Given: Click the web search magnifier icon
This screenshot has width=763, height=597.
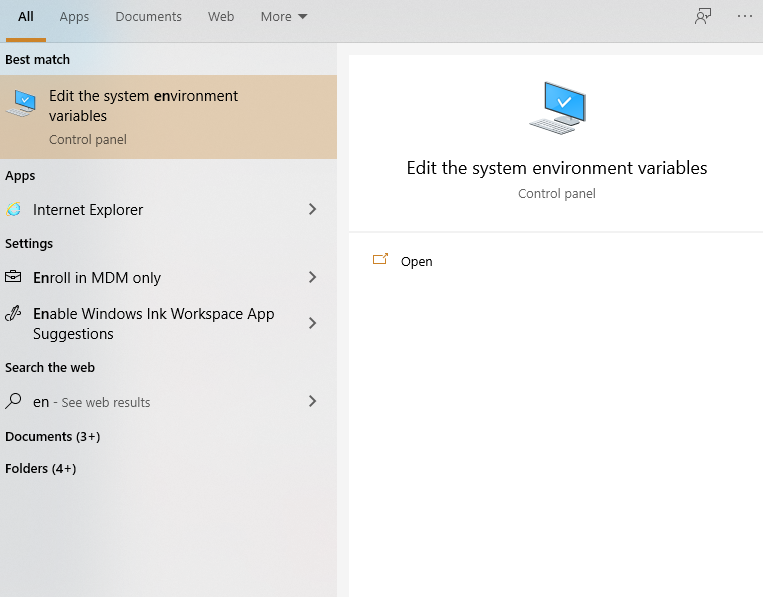Looking at the screenshot, I should pos(14,402).
